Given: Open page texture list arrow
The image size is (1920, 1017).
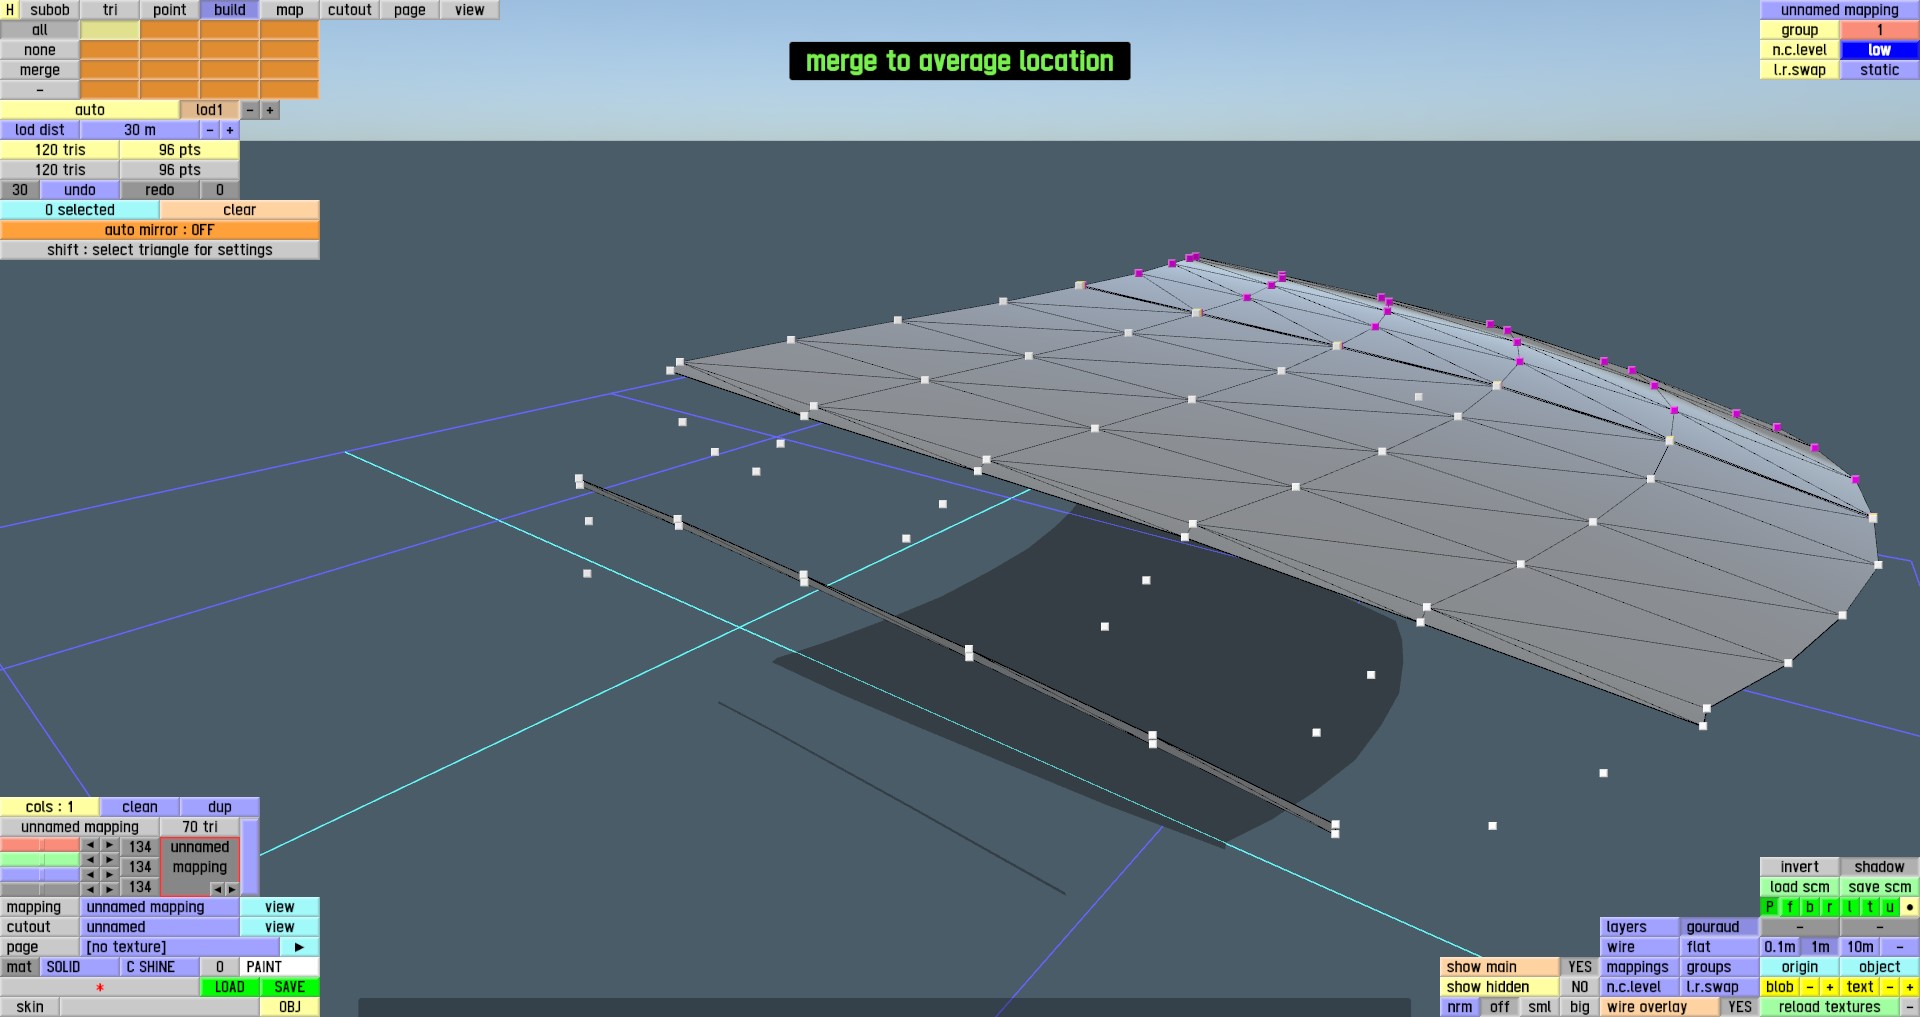Looking at the screenshot, I should (x=299, y=947).
